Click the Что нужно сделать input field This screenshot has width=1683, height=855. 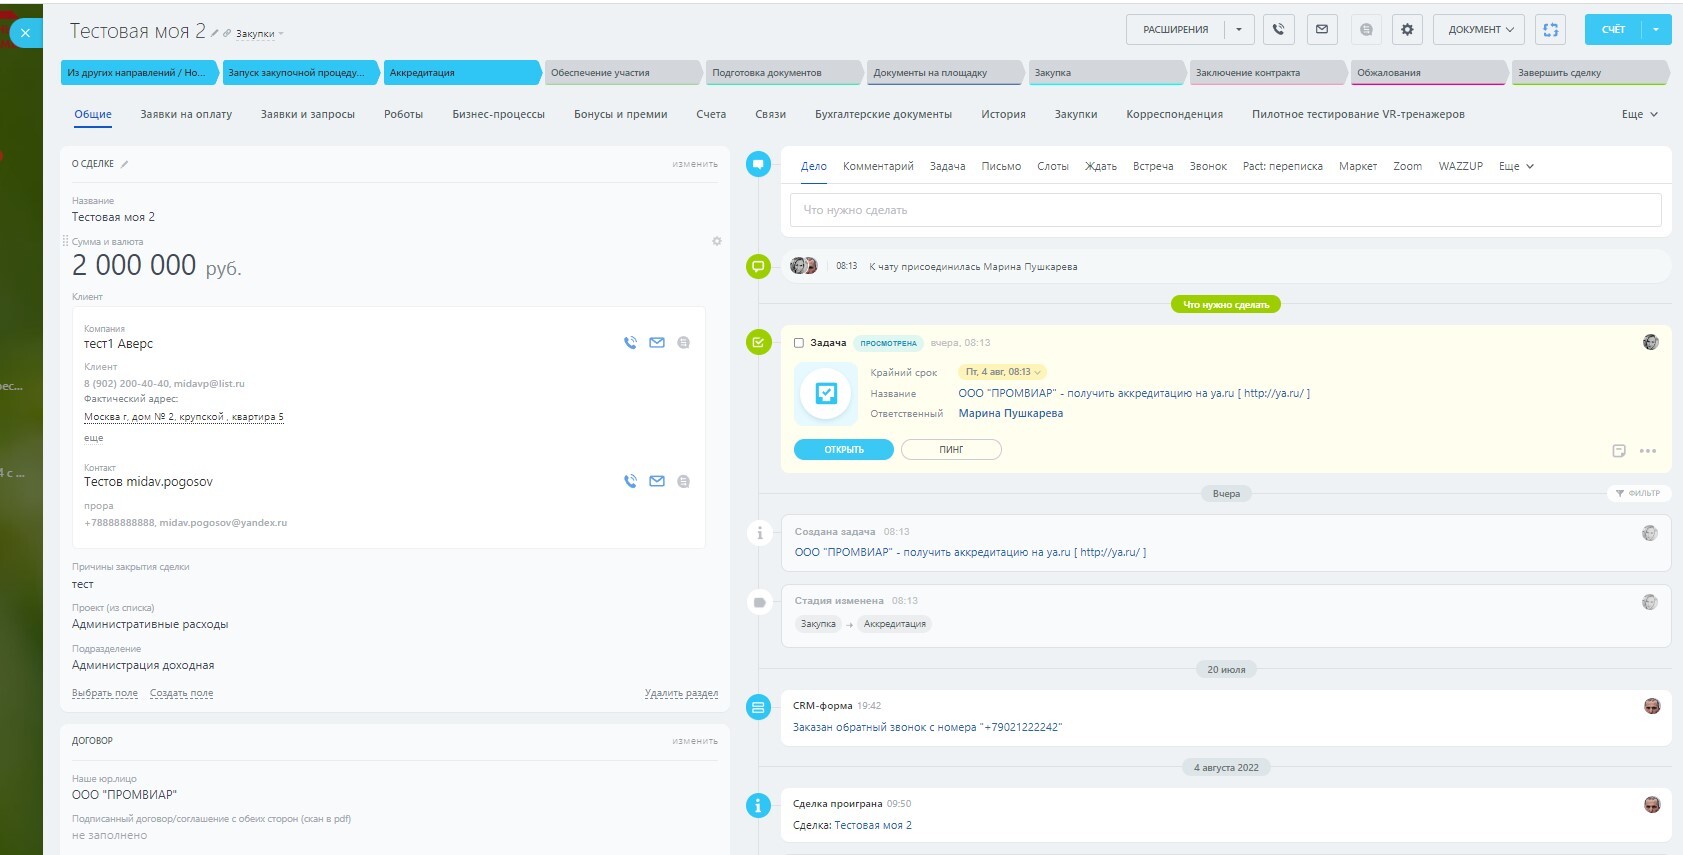coord(1225,210)
